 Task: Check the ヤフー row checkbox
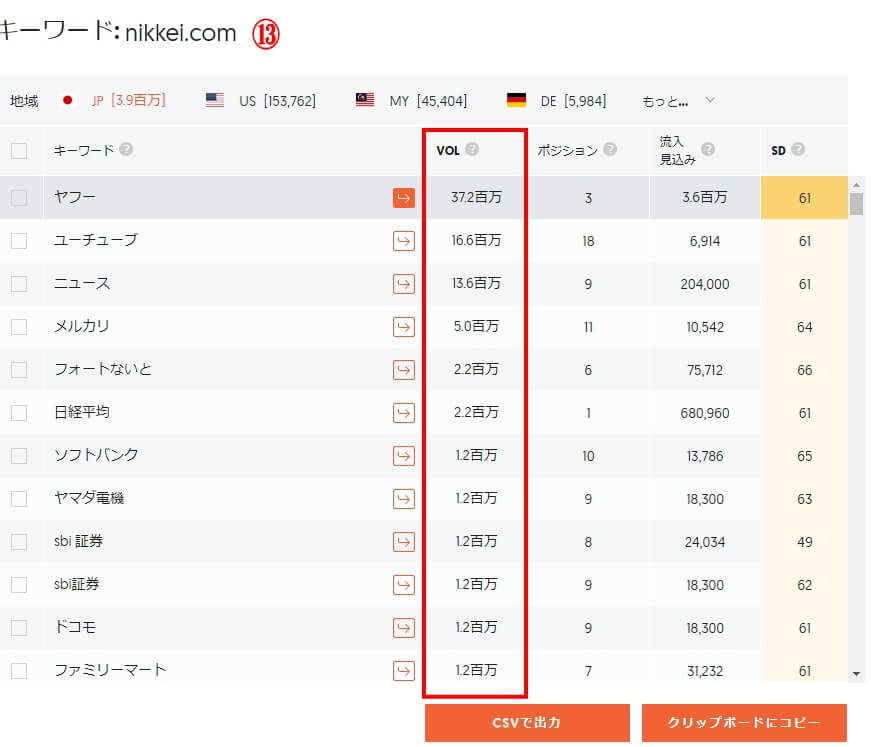tap(19, 198)
